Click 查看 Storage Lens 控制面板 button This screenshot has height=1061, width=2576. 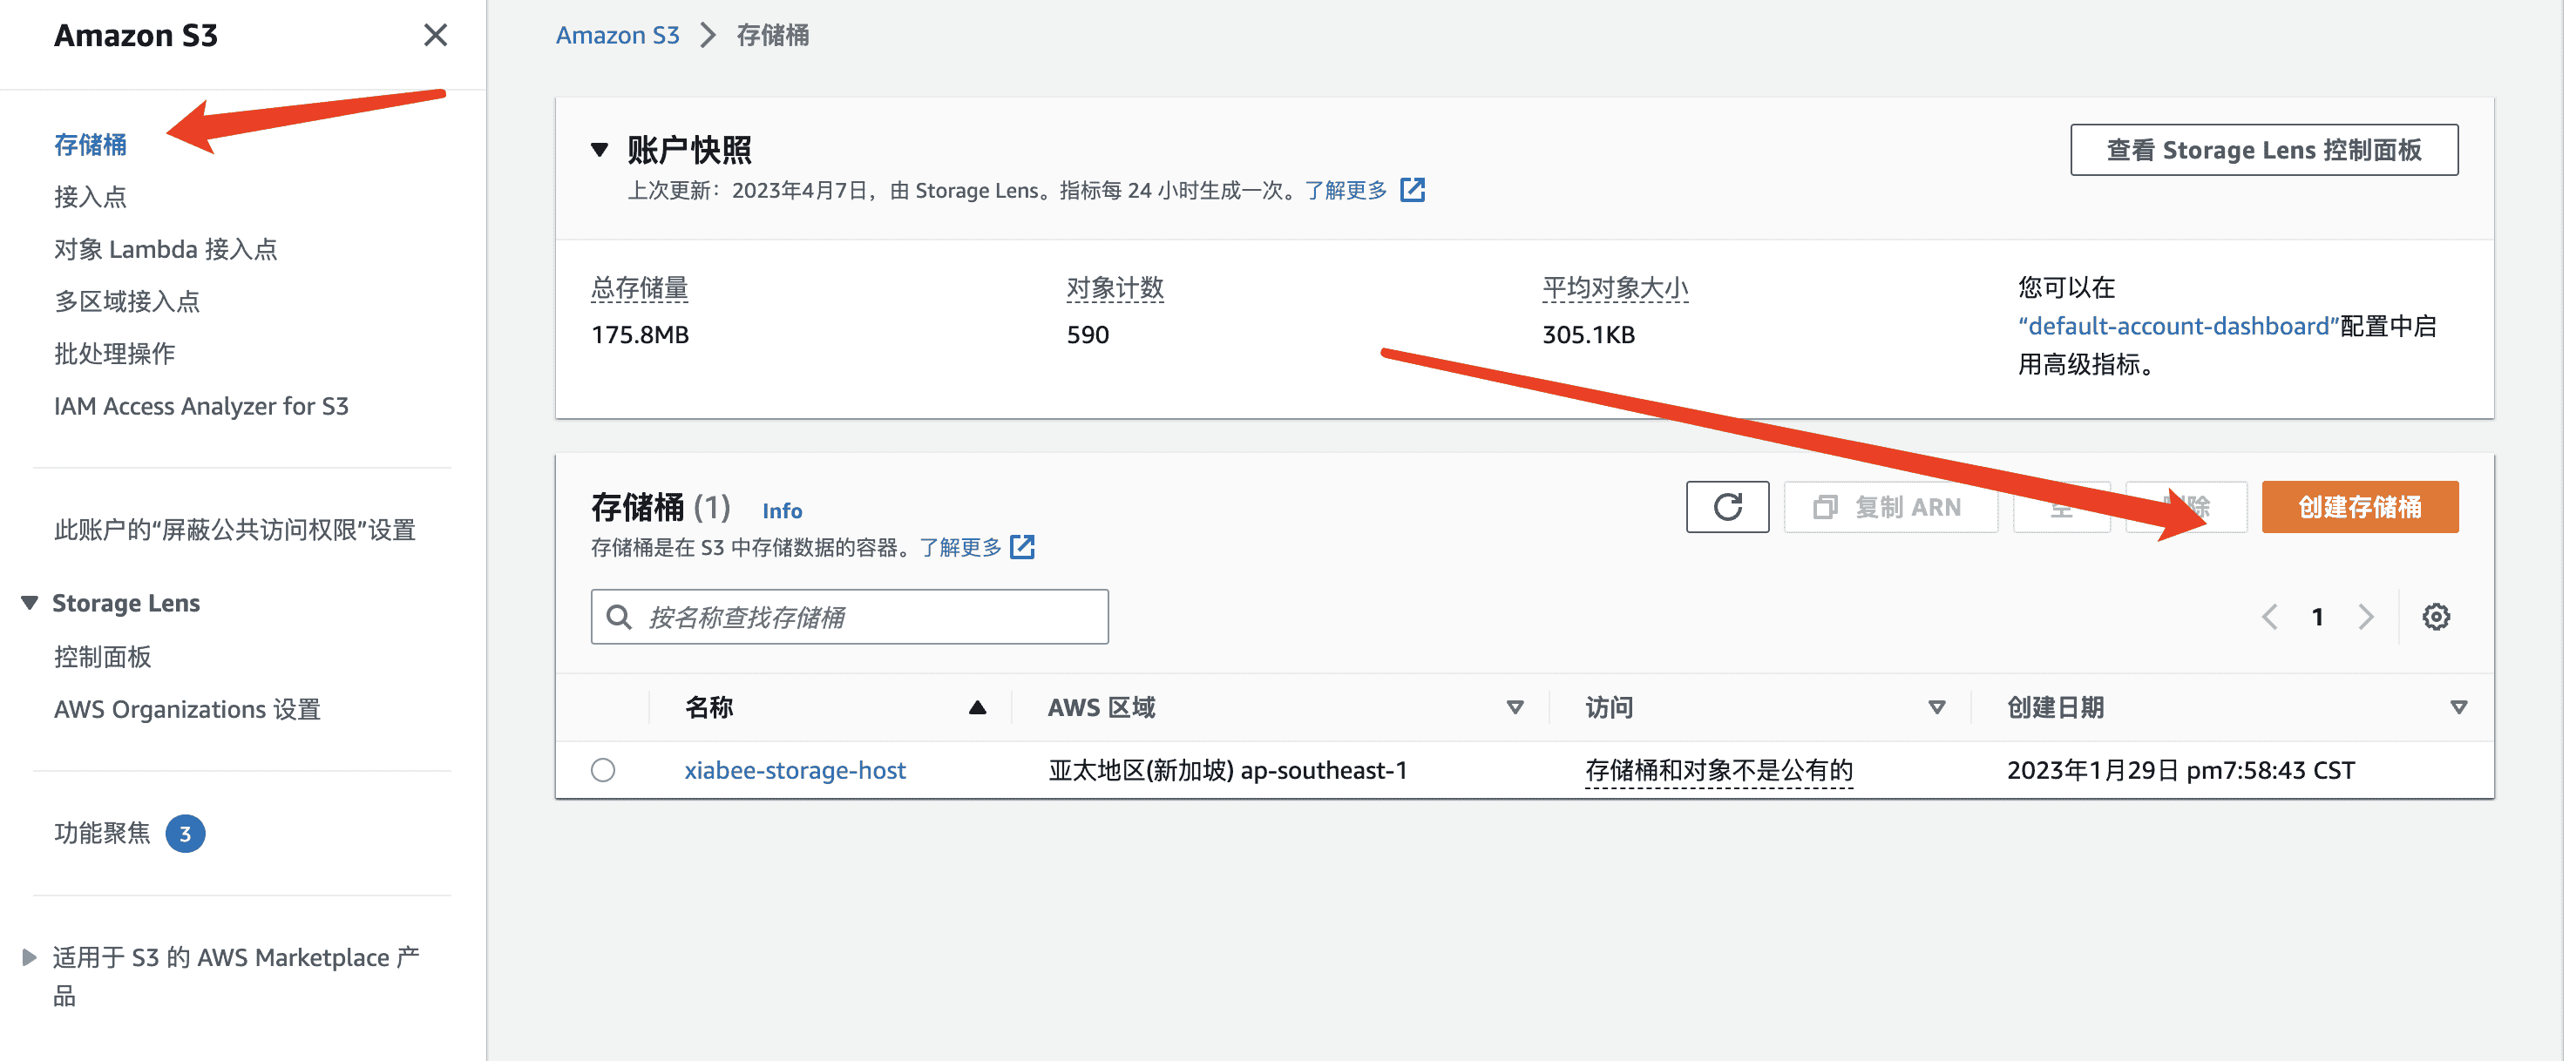[x=2264, y=150]
